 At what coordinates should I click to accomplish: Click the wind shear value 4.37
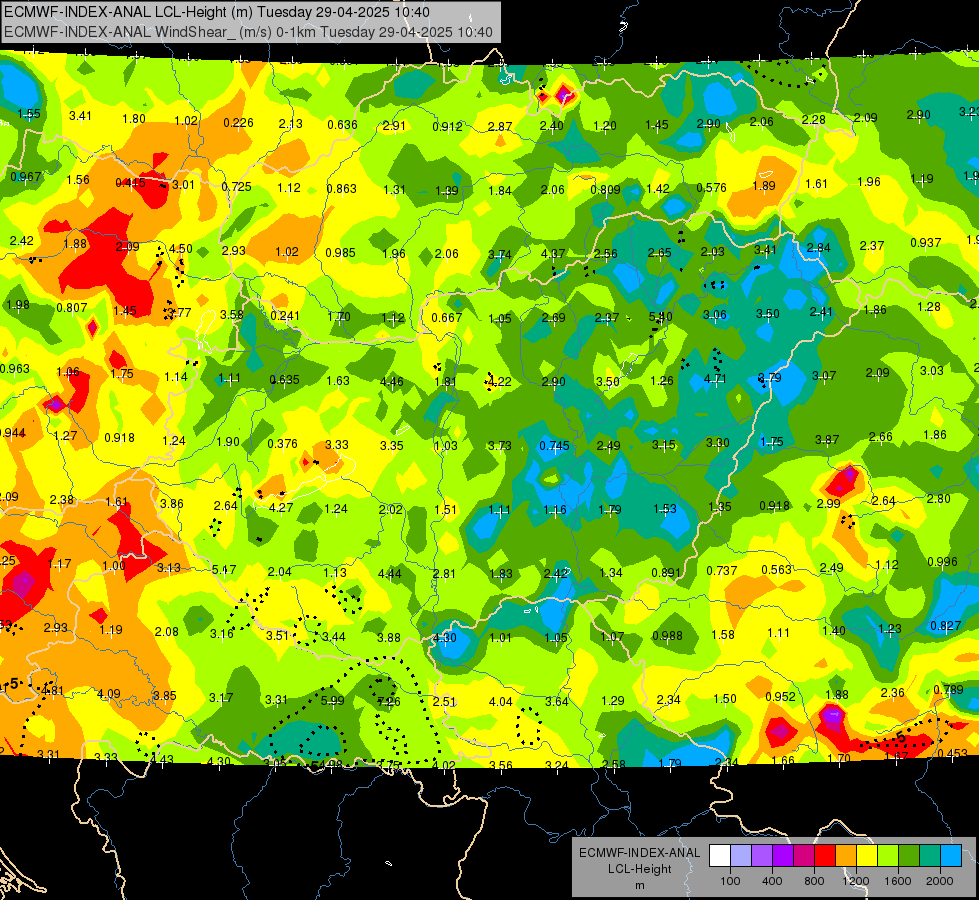pos(553,254)
